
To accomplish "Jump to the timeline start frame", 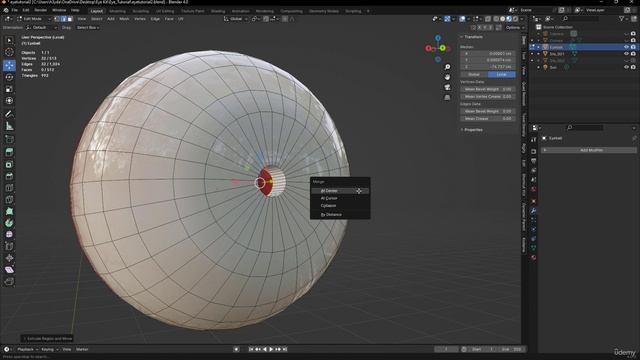I will pos(251,349).
